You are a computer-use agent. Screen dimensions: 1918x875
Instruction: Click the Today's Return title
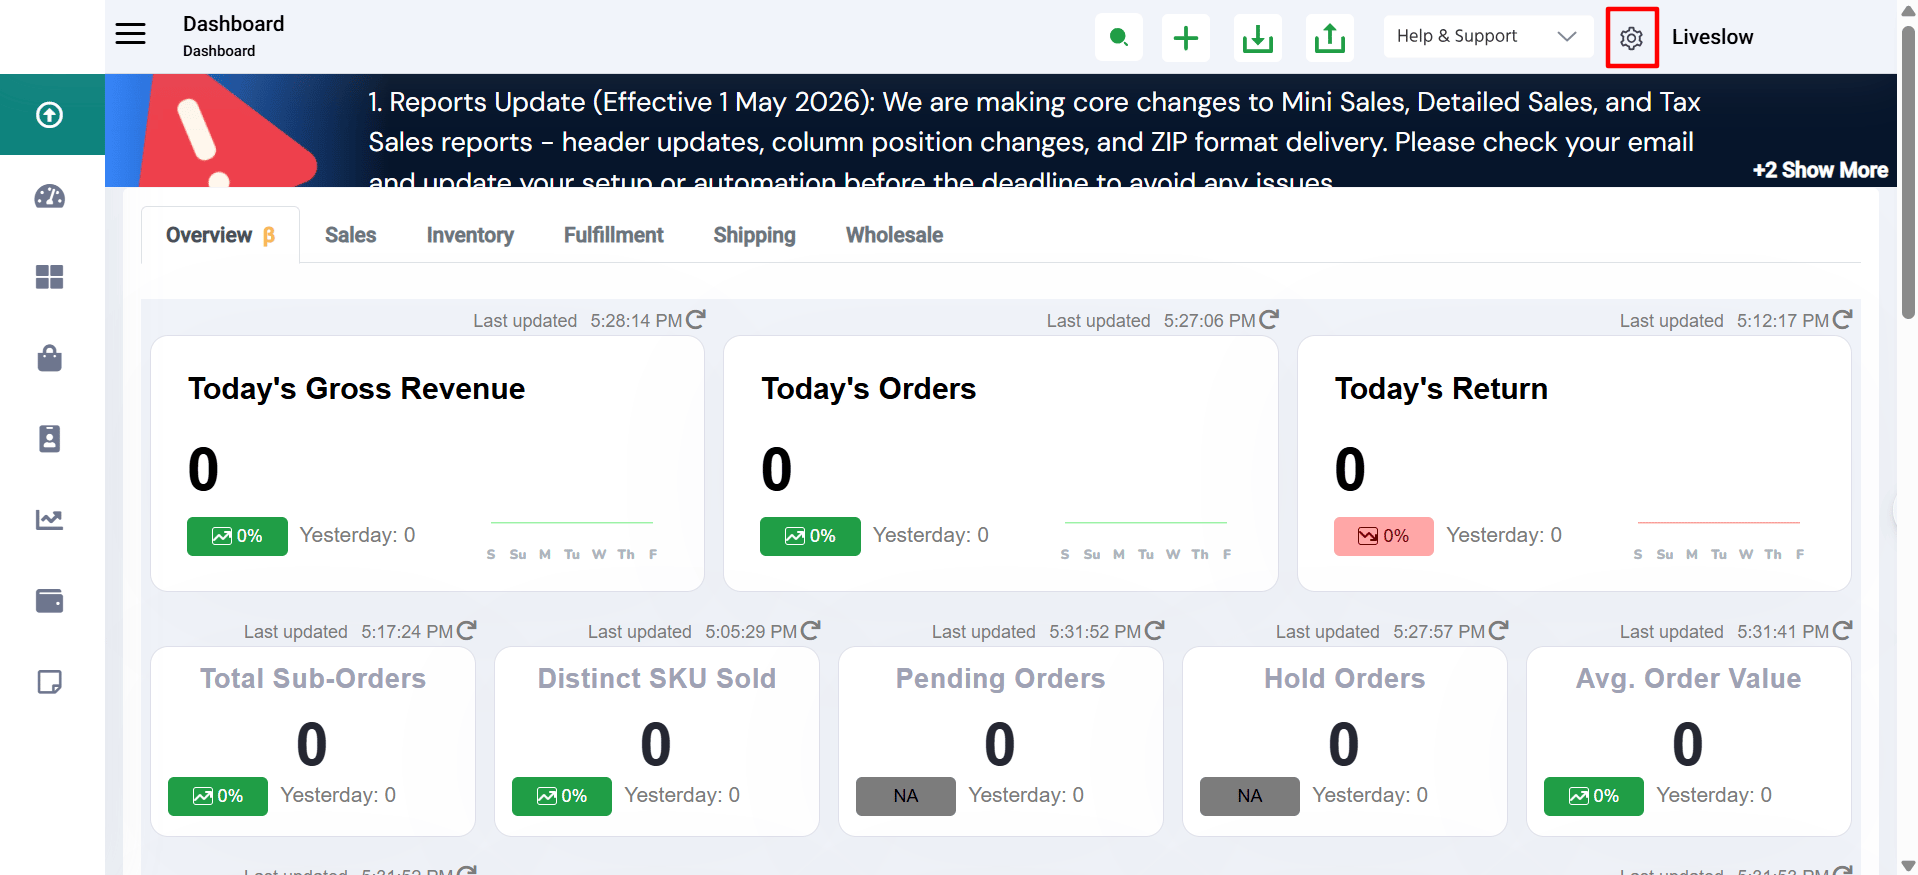tap(1441, 389)
